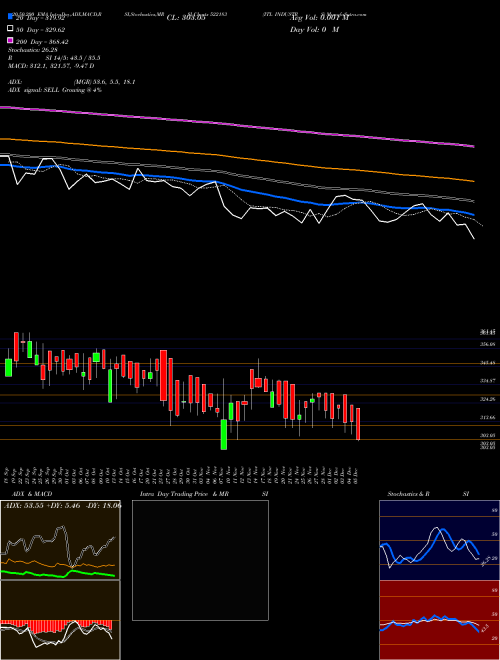Click the 'Stochastics & RSI' panel title

pos(428,494)
